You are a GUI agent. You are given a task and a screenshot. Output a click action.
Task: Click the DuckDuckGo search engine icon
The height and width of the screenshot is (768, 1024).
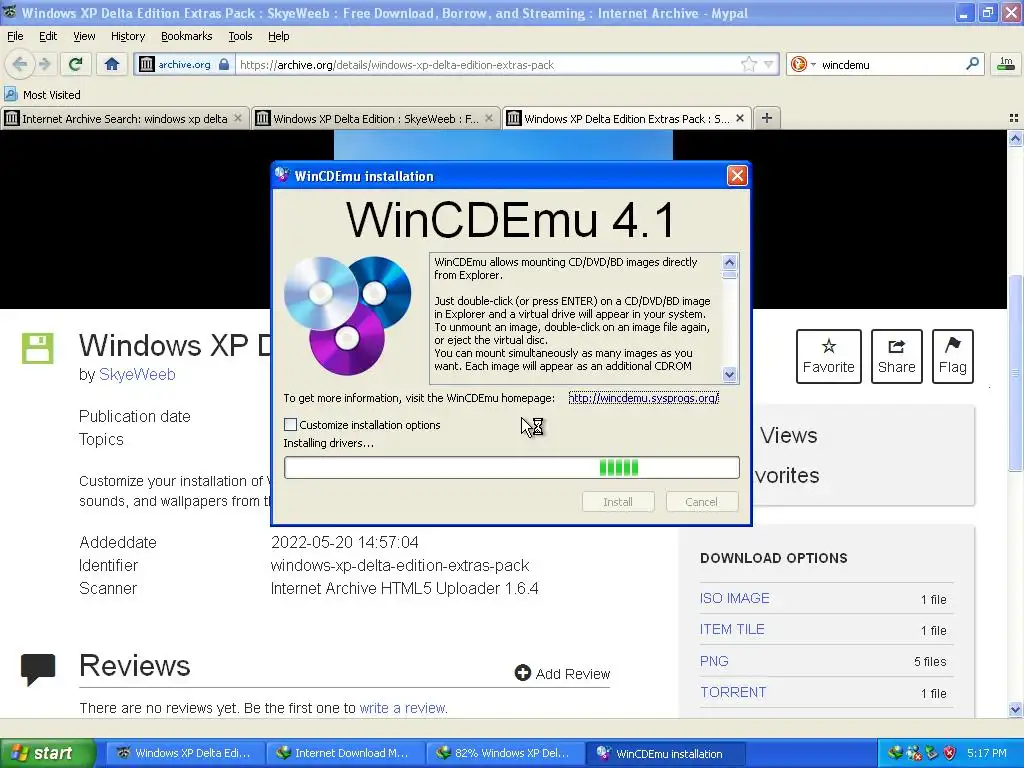[x=798, y=64]
